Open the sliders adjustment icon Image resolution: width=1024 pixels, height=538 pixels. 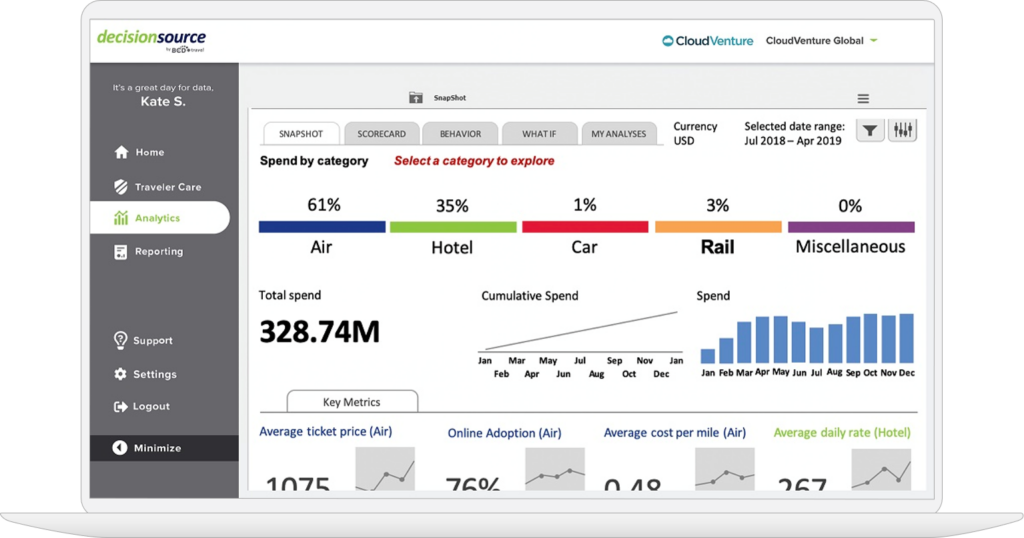(903, 131)
